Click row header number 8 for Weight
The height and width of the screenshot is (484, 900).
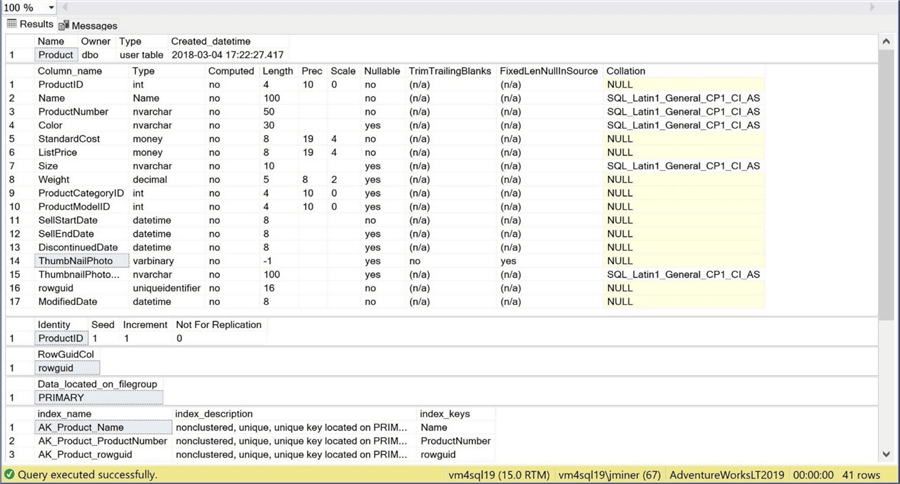pyautogui.click(x=13, y=180)
